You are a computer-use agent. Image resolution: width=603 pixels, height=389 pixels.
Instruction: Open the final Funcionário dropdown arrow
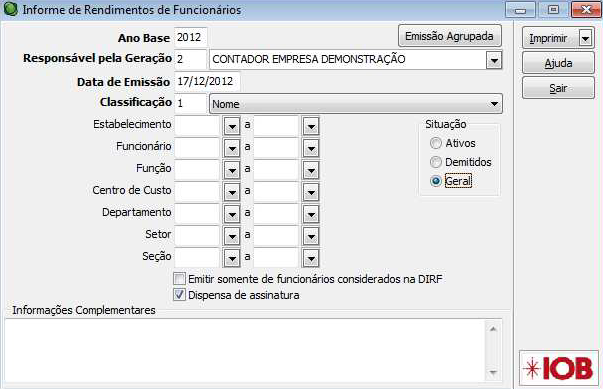click(311, 148)
